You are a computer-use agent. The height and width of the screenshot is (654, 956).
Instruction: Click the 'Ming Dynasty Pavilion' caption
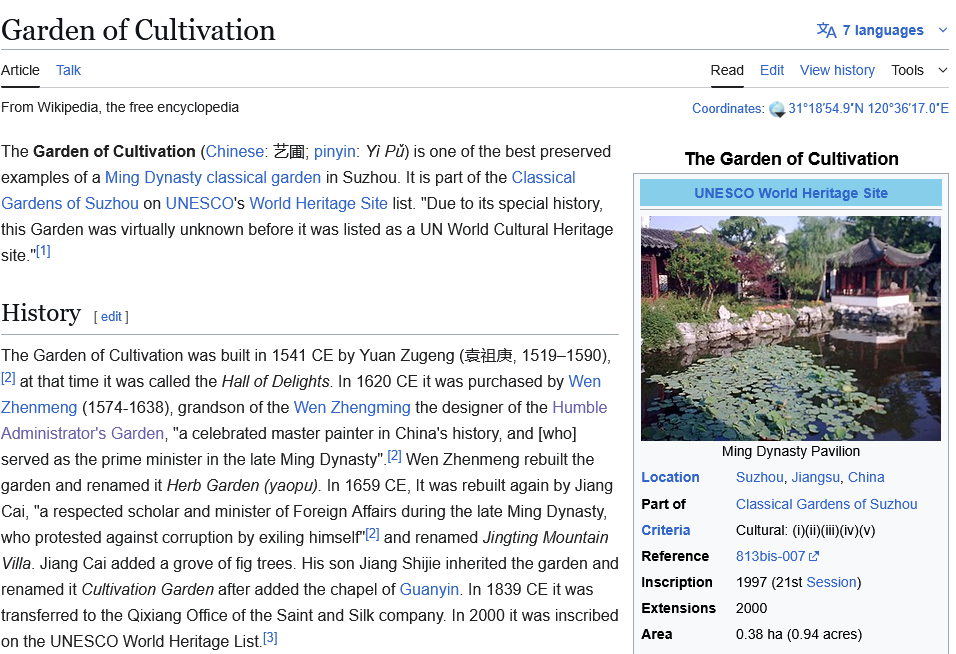click(791, 451)
